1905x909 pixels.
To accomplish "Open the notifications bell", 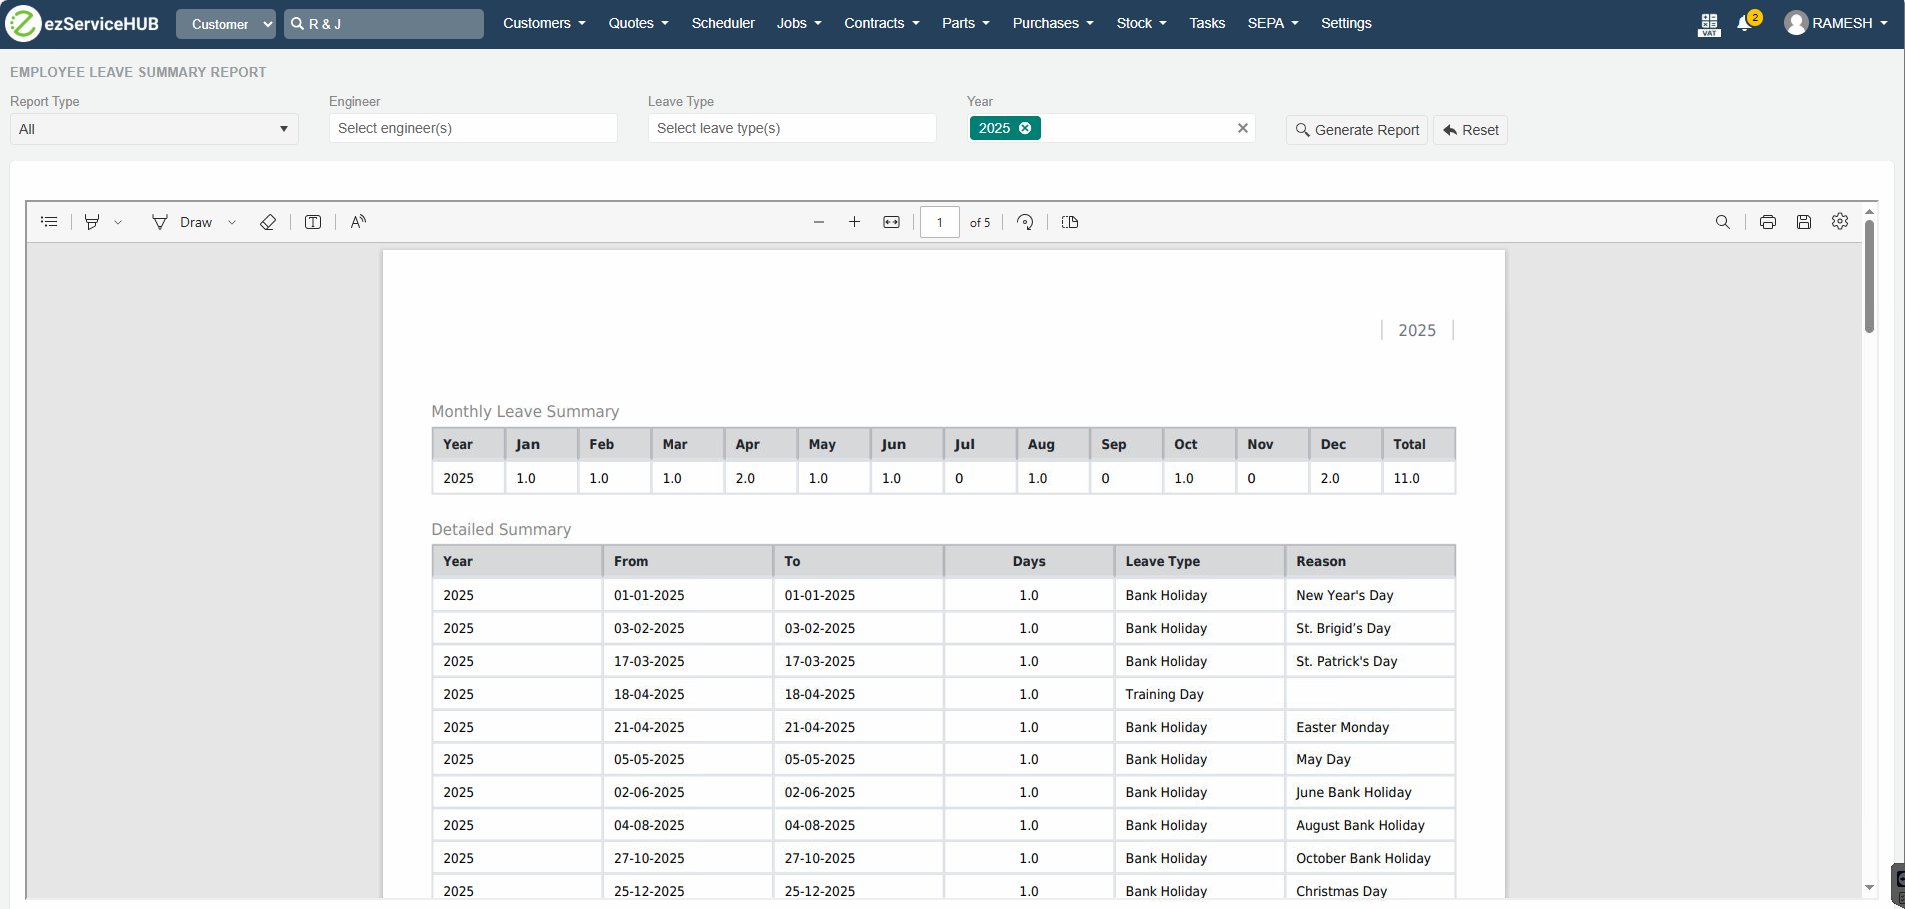I will [x=1745, y=24].
